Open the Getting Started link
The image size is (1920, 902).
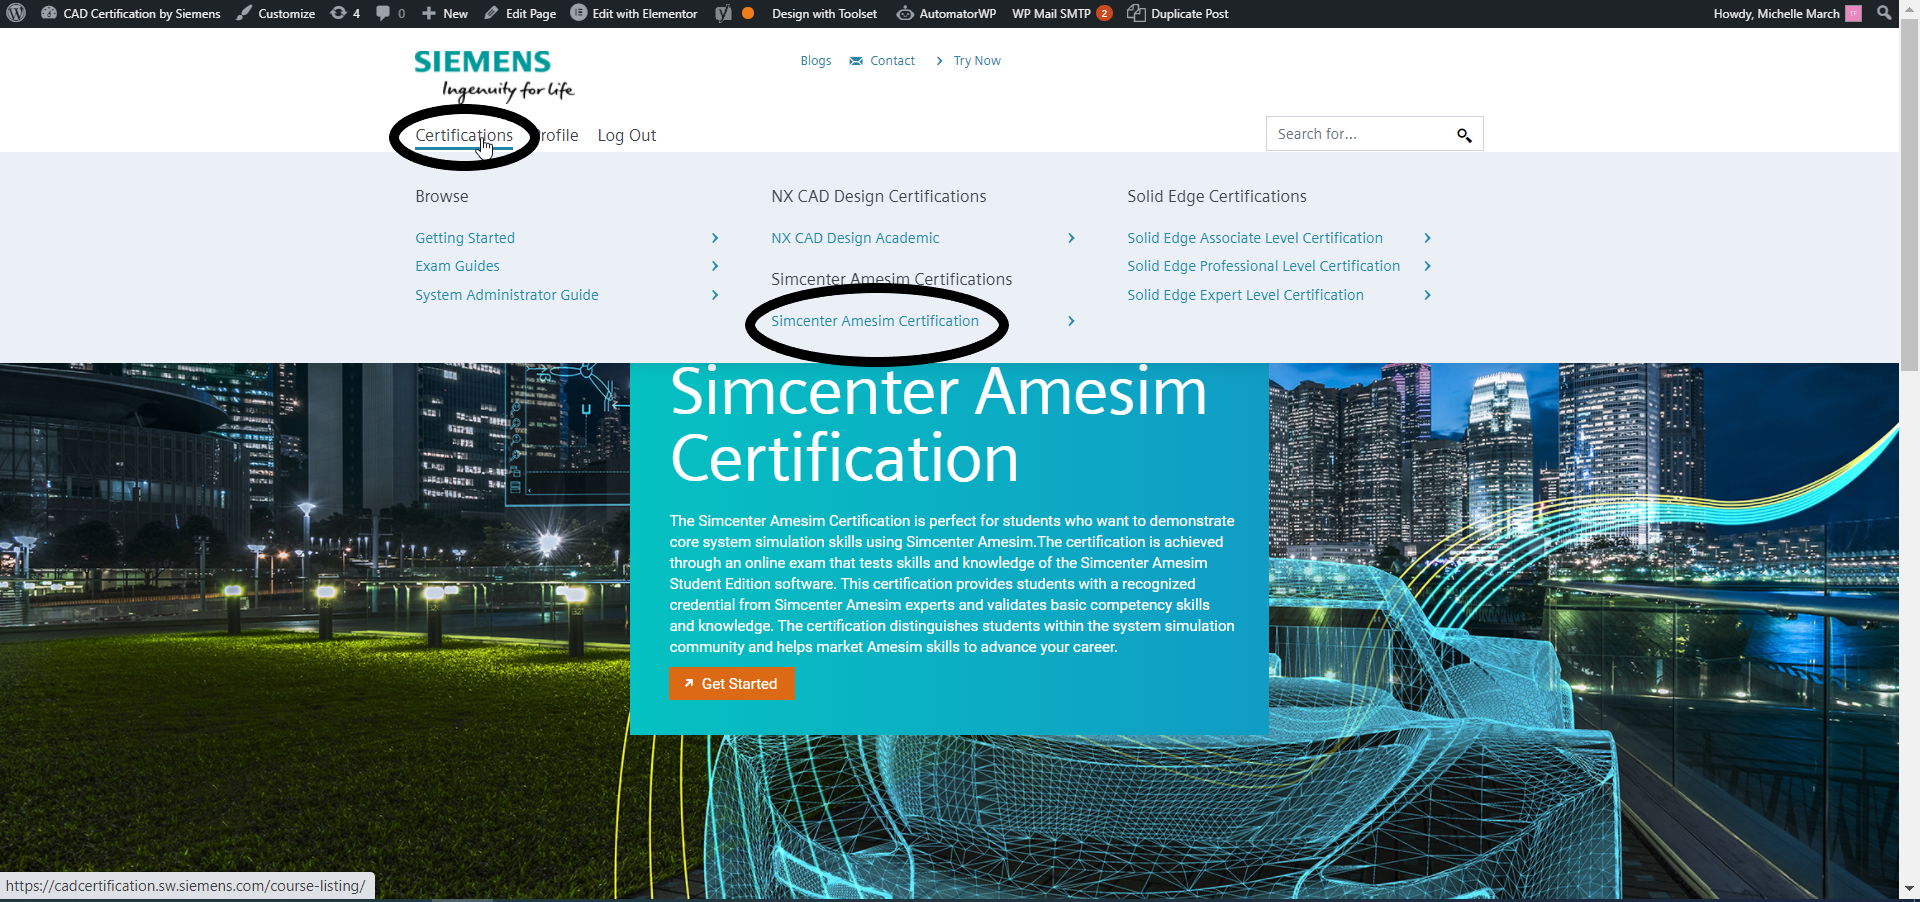coord(465,238)
